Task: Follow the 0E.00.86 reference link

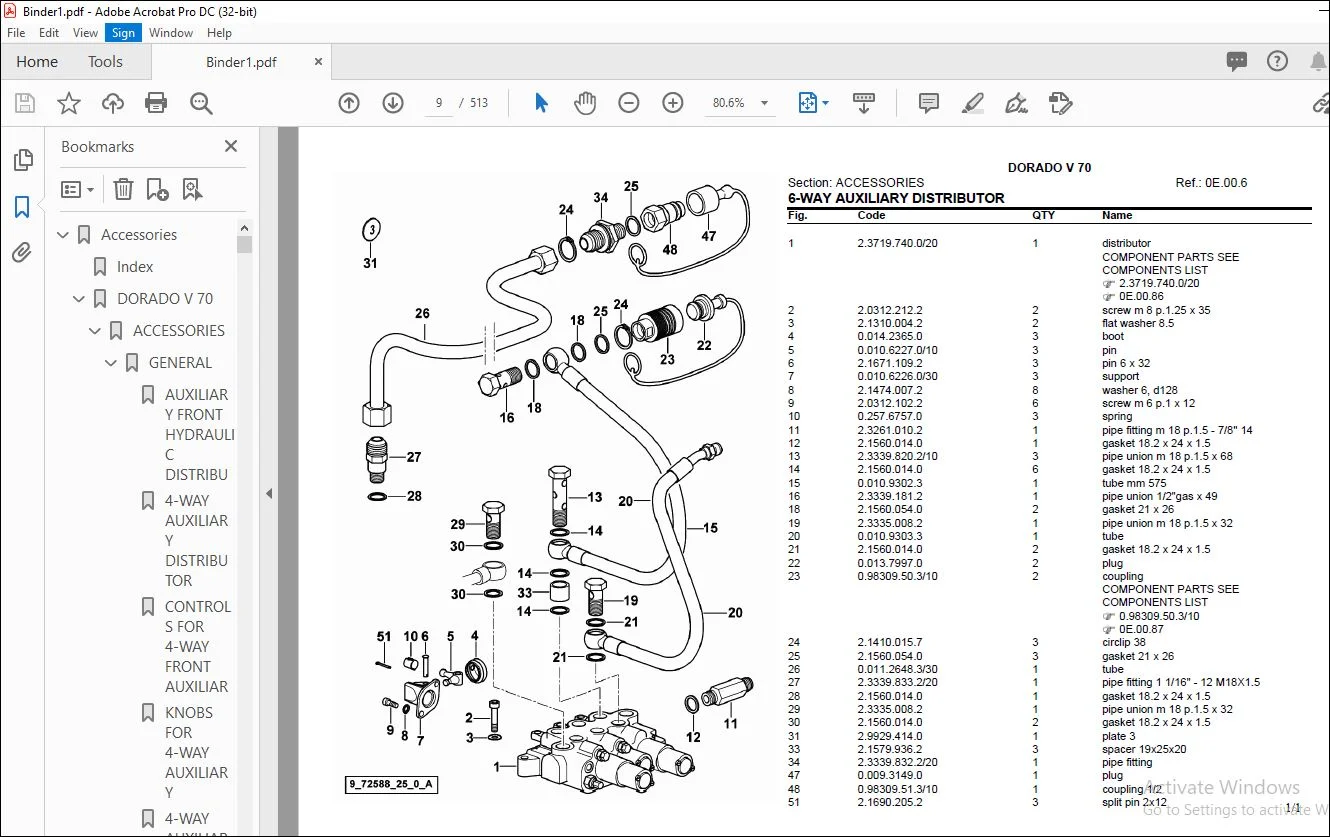Action: pos(1141,296)
